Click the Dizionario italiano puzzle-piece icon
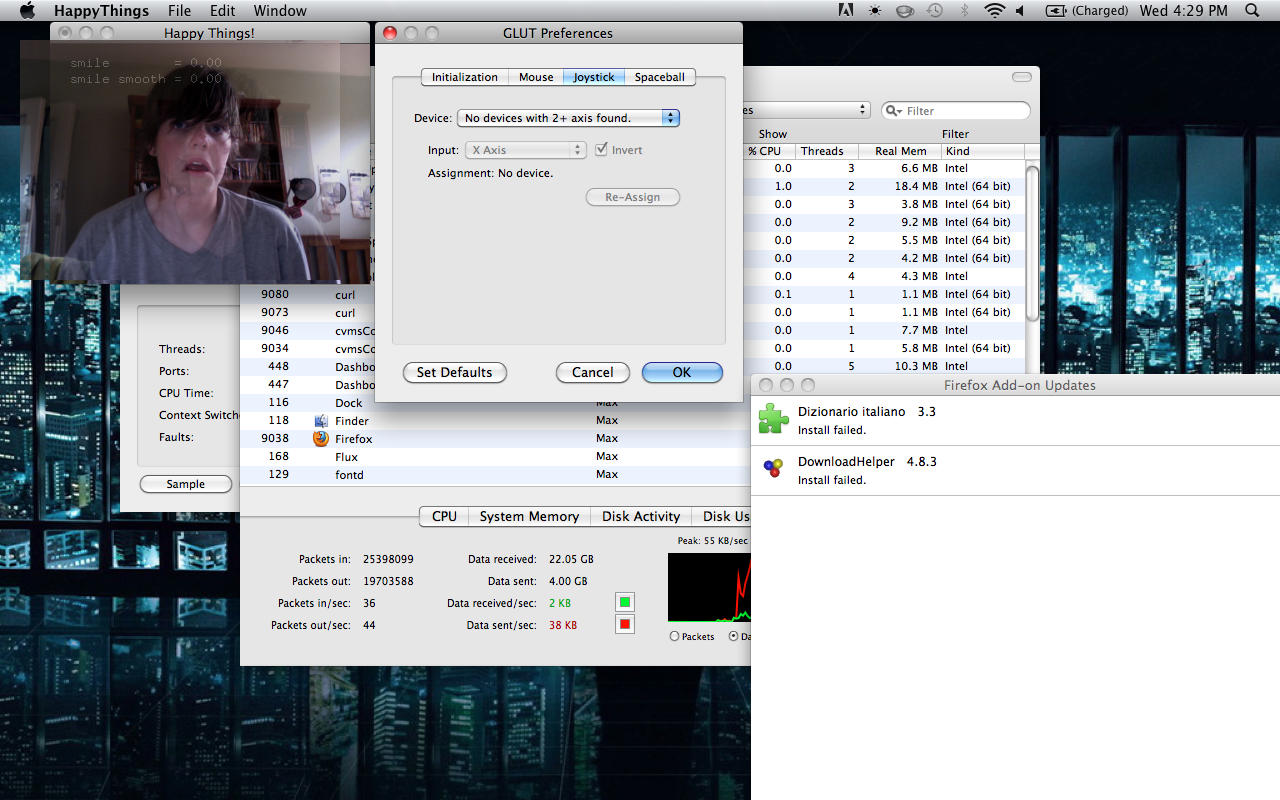Screen dimensions: 1280x800 coord(773,419)
